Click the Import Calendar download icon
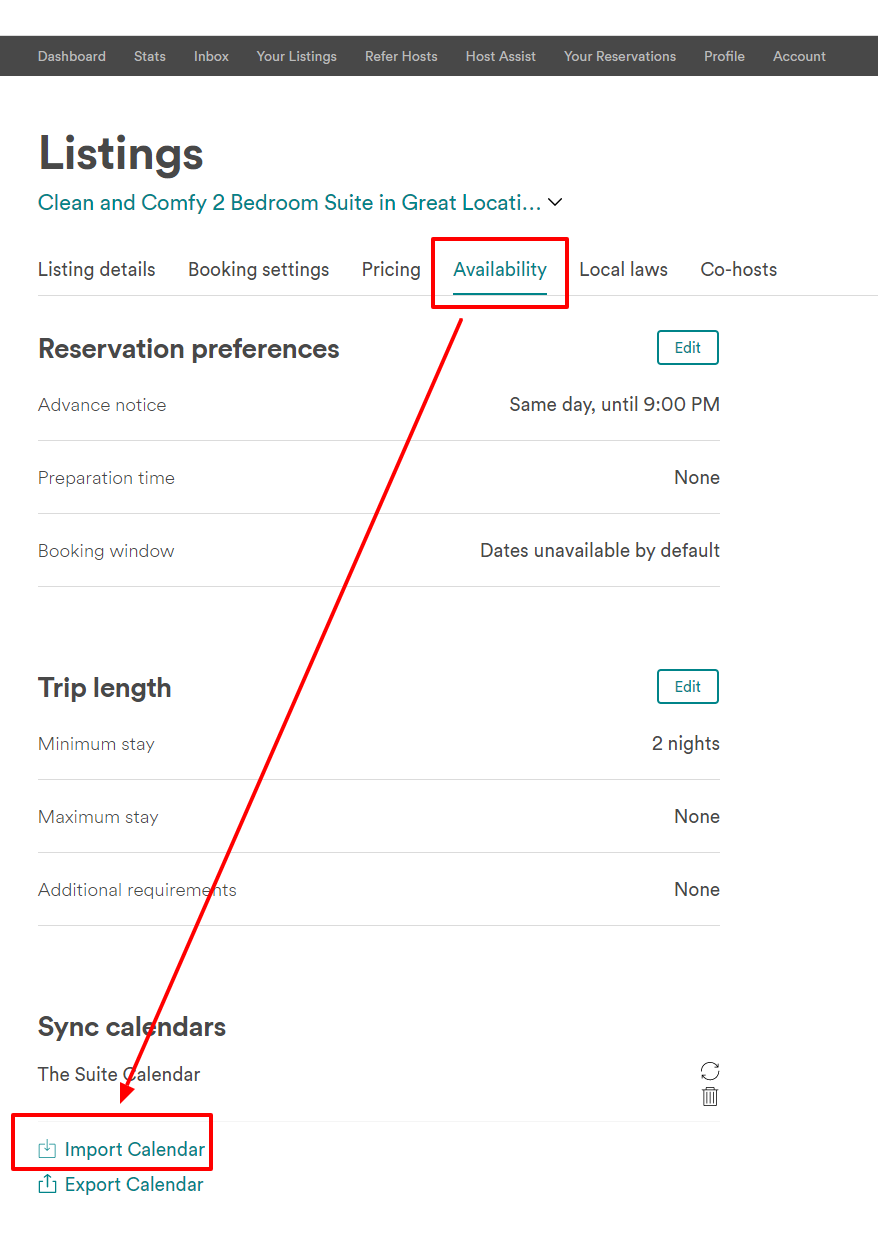 coord(47,1149)
